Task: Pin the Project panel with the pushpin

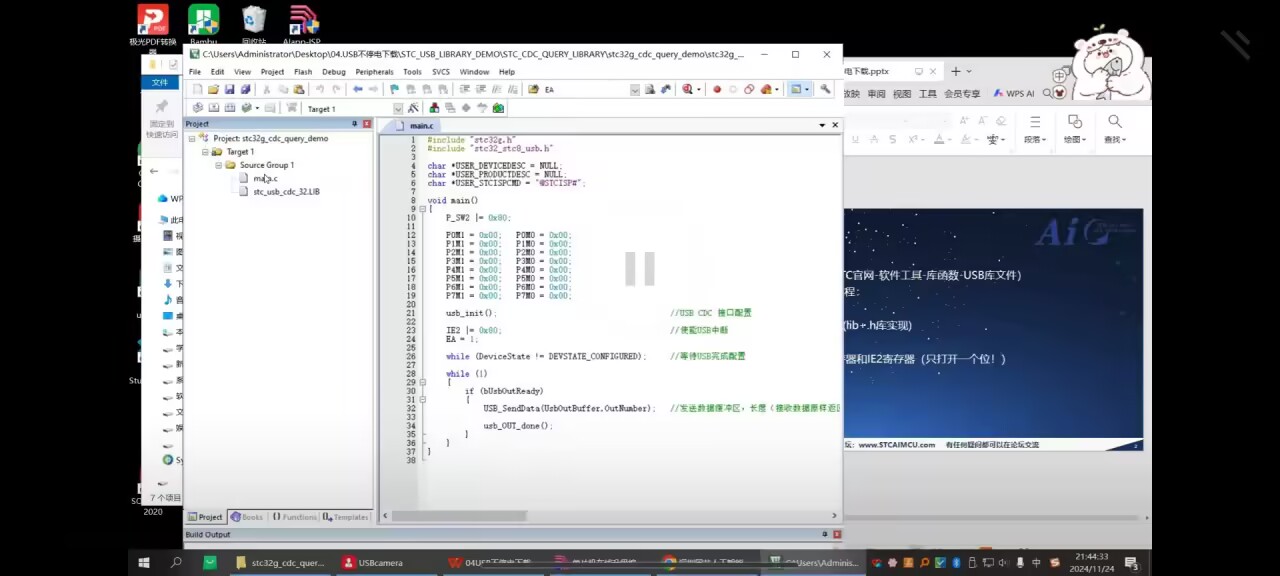Action: click(x=354, y=124)
